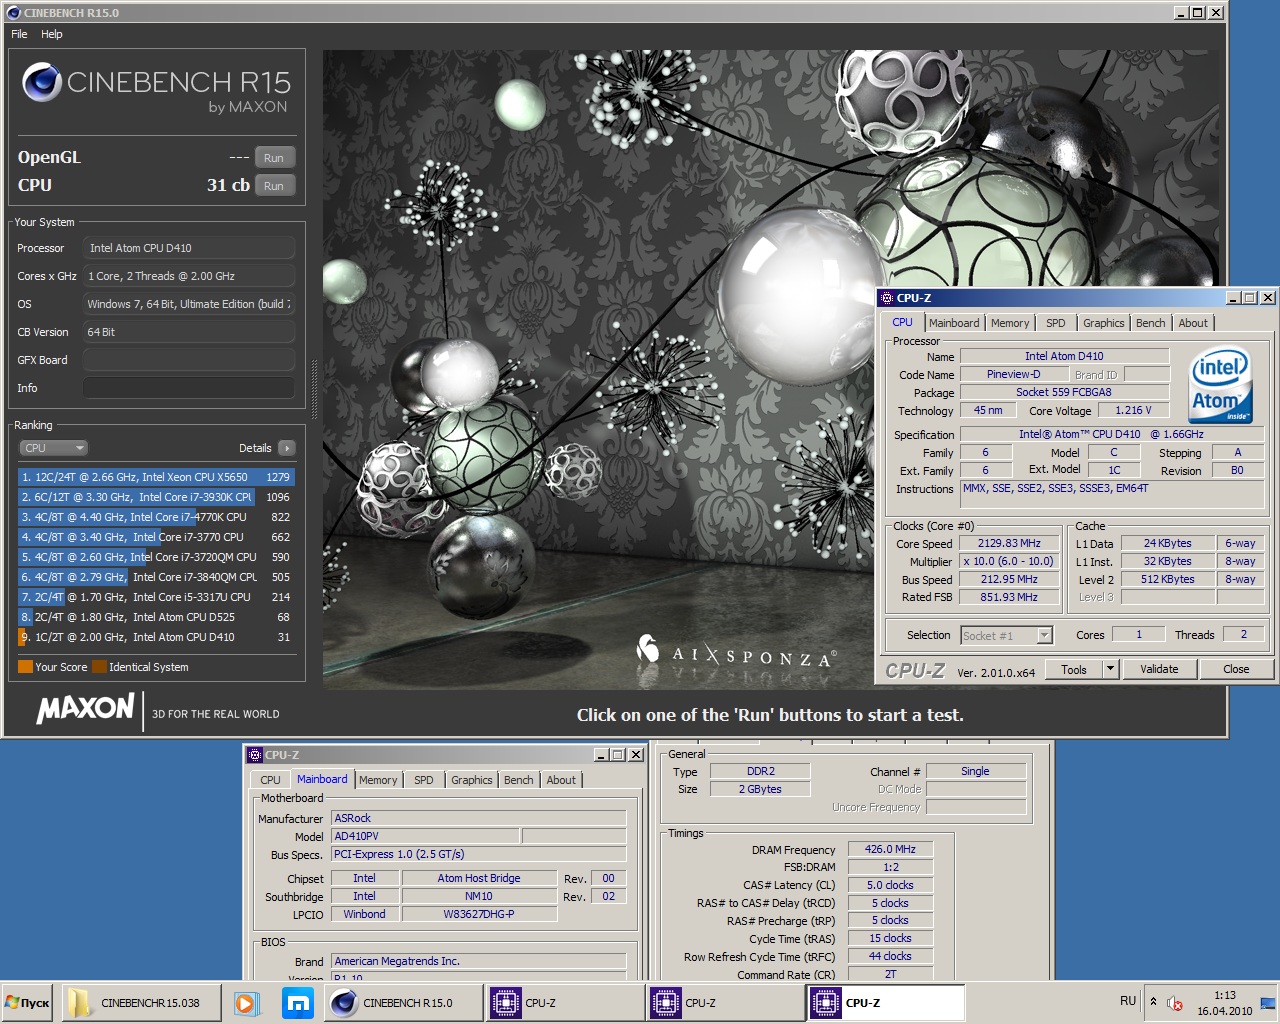Click the AD410PV model value in CPU-Z

(x=425, y=836)
